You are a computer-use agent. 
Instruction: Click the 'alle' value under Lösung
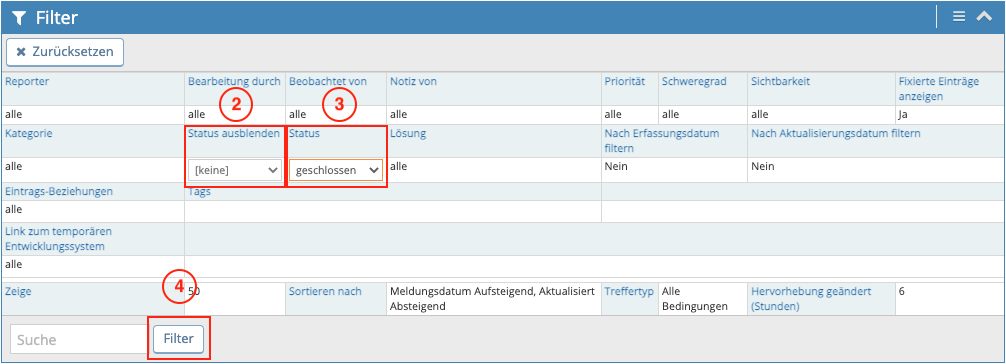398,166
